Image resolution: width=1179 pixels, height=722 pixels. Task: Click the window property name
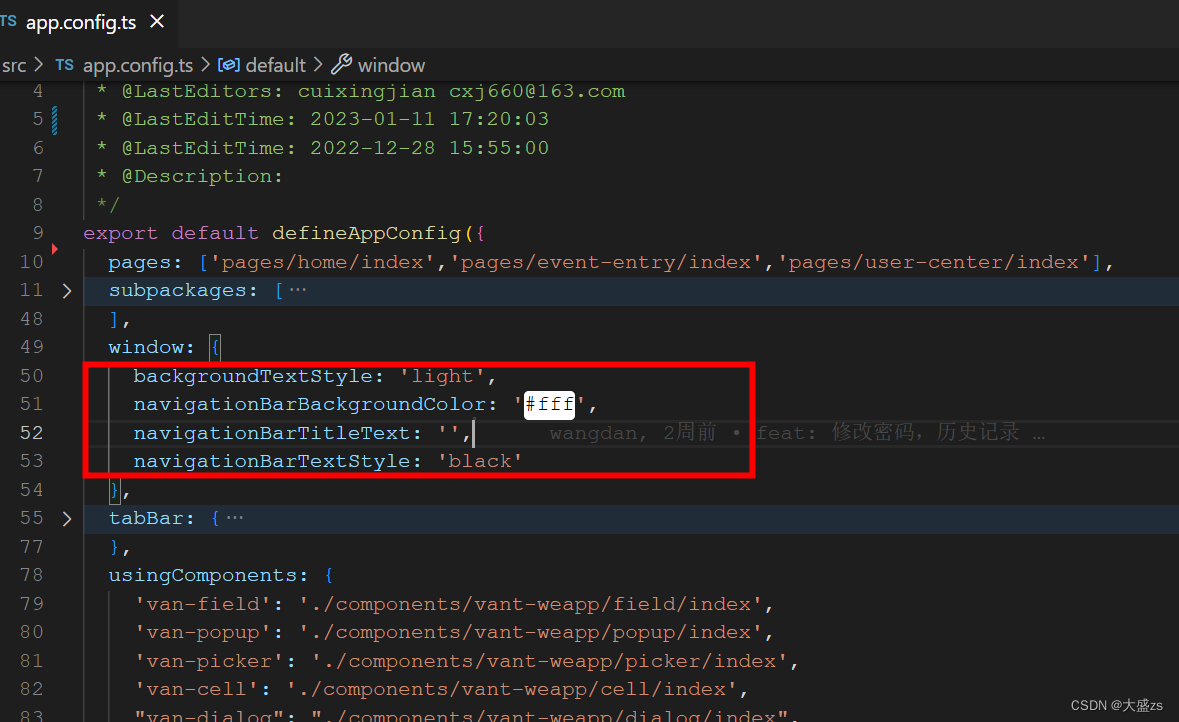(145, 347)
